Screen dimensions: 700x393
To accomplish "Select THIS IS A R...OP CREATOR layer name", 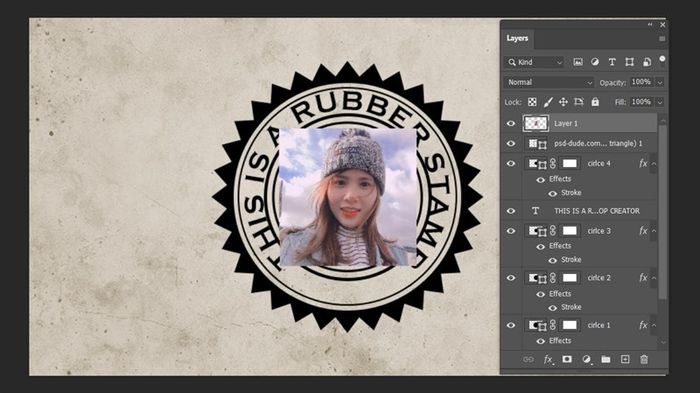I will click(x=597, y=211).
